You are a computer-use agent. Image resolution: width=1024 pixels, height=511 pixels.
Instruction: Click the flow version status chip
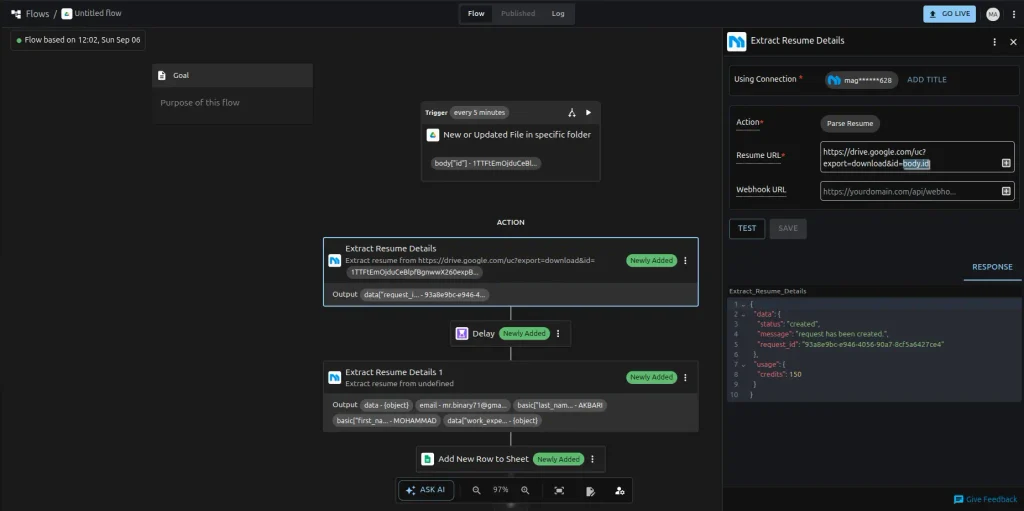click(x=78, y=40)
